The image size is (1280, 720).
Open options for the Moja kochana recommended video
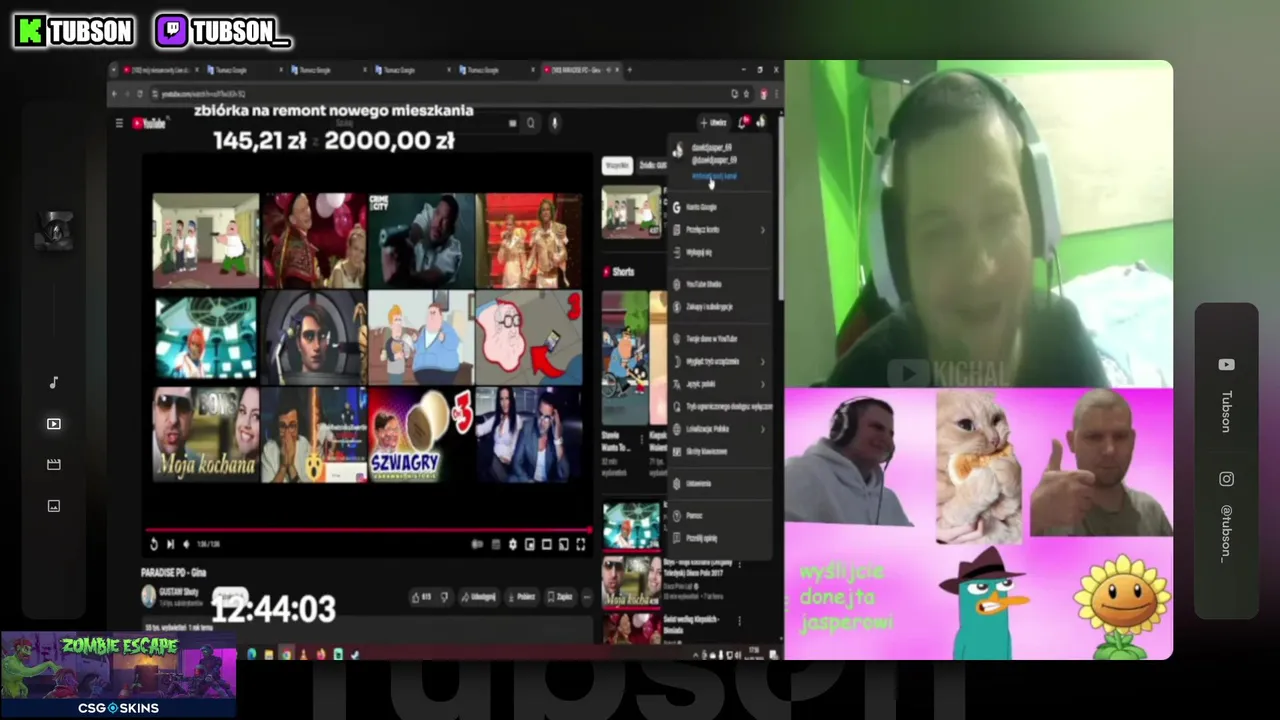coord(740,565)
